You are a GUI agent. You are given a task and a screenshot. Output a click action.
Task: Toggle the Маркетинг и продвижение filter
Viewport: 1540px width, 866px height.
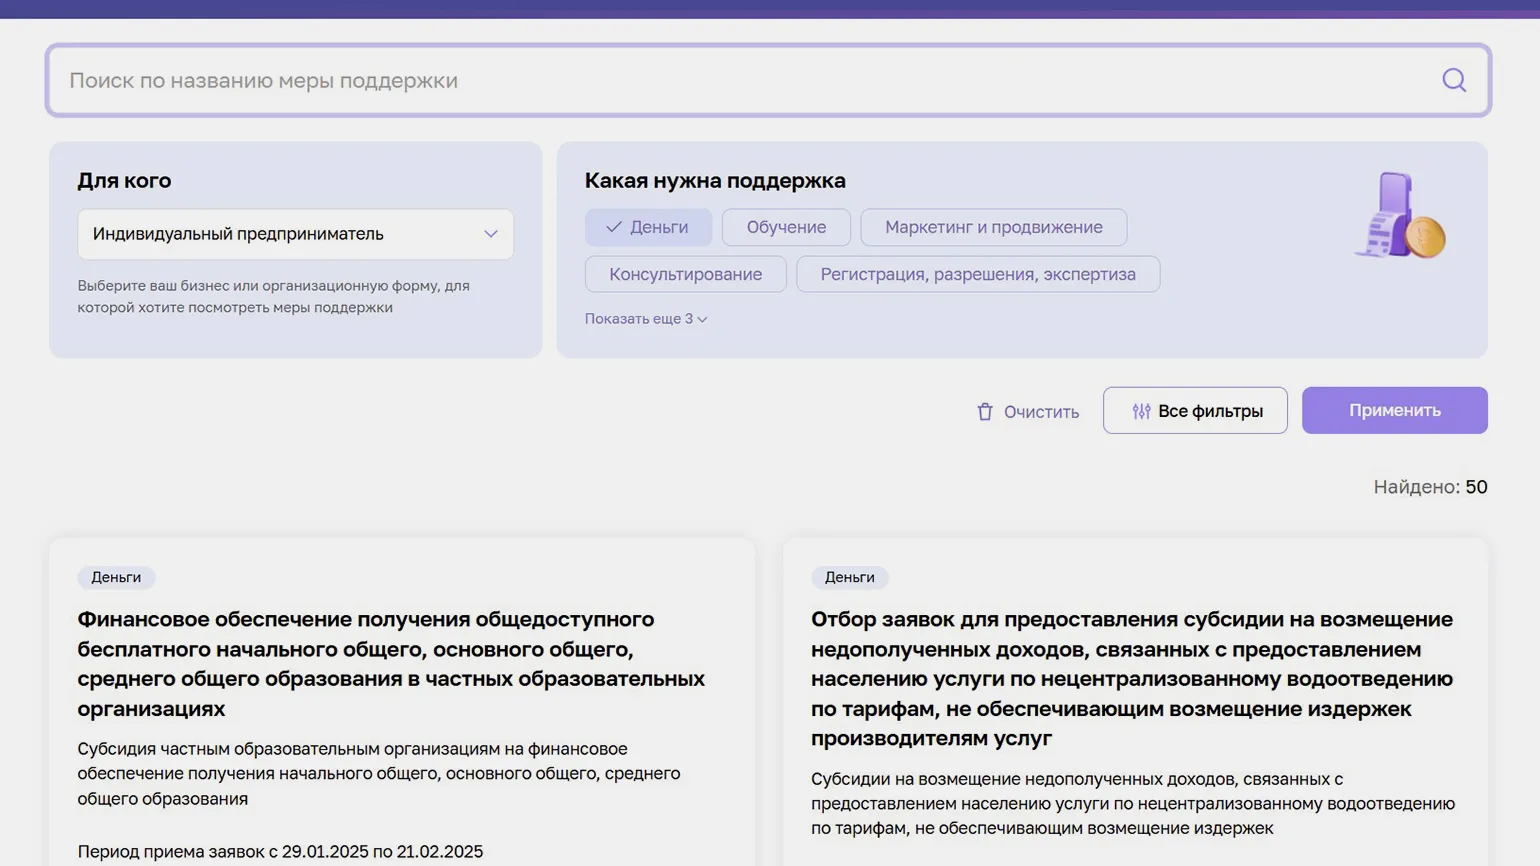[992, 227]
